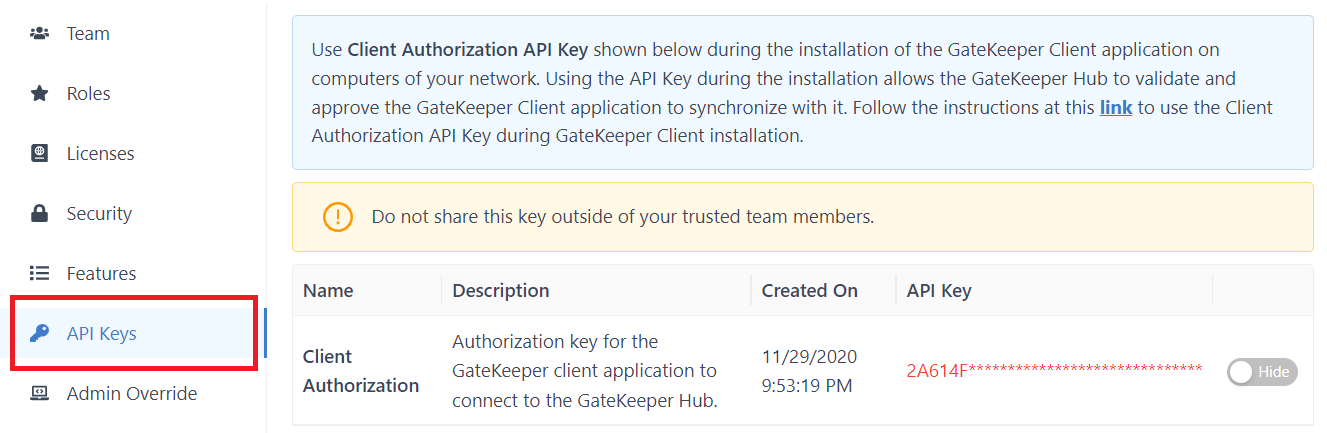Viewport: 1327px width, 433px height.
Task: Follow the instructions link
Action: (1115, 107)
